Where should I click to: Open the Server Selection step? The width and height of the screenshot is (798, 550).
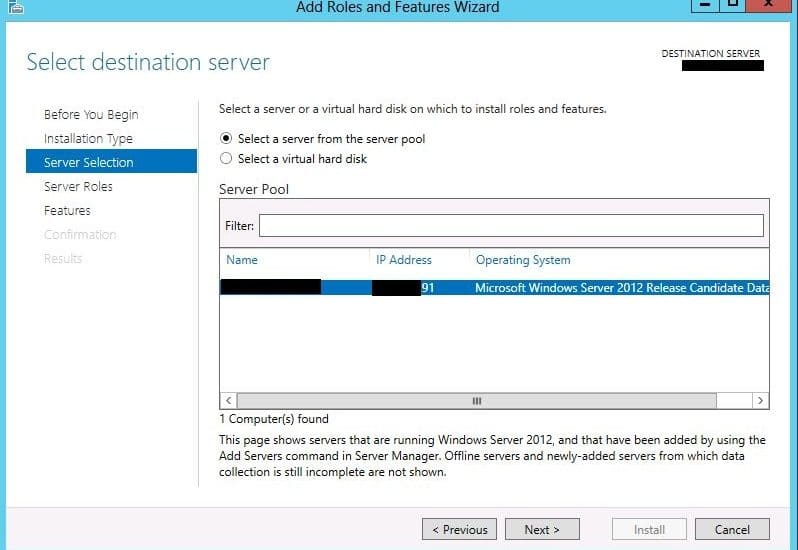111,162
